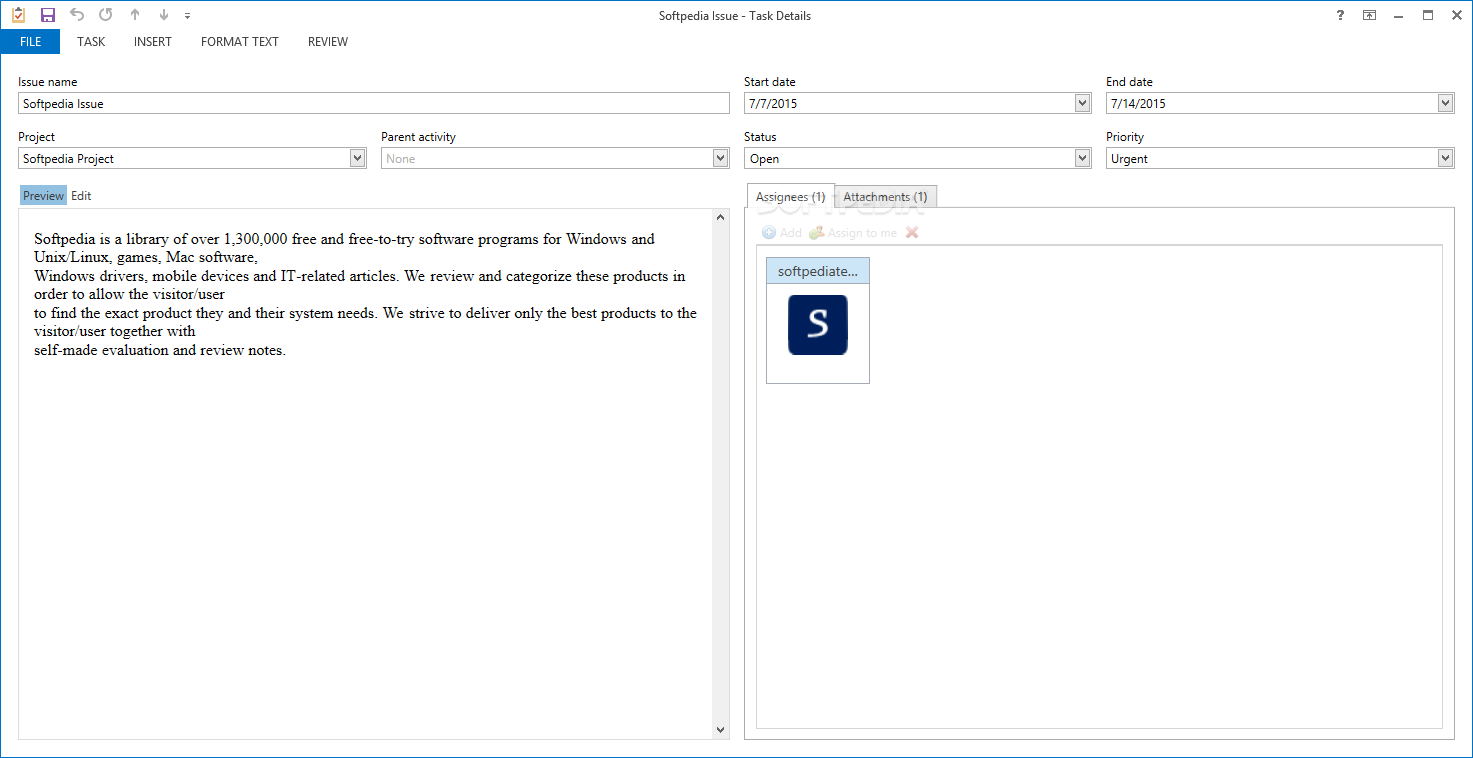Image resolution: width=1473 pixels, height=758 pixels.
Task: Open the Help question mark icon
Action: point(1341,15)
